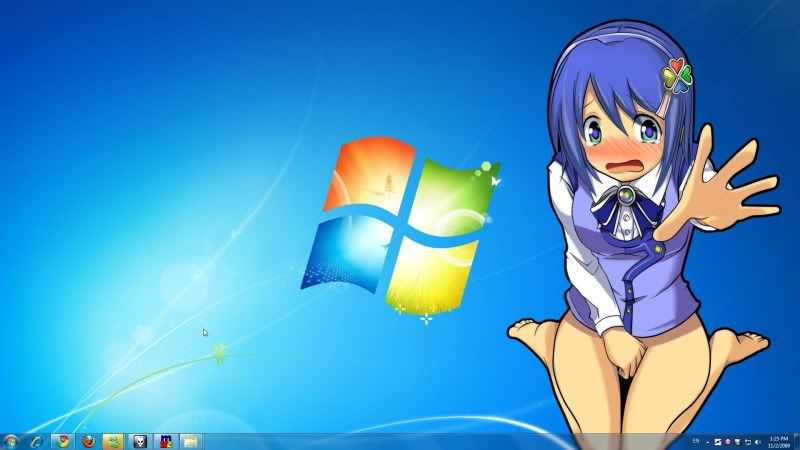Open the network connection tray icon
The image size is (800, 450).
(x=748, y=442)
